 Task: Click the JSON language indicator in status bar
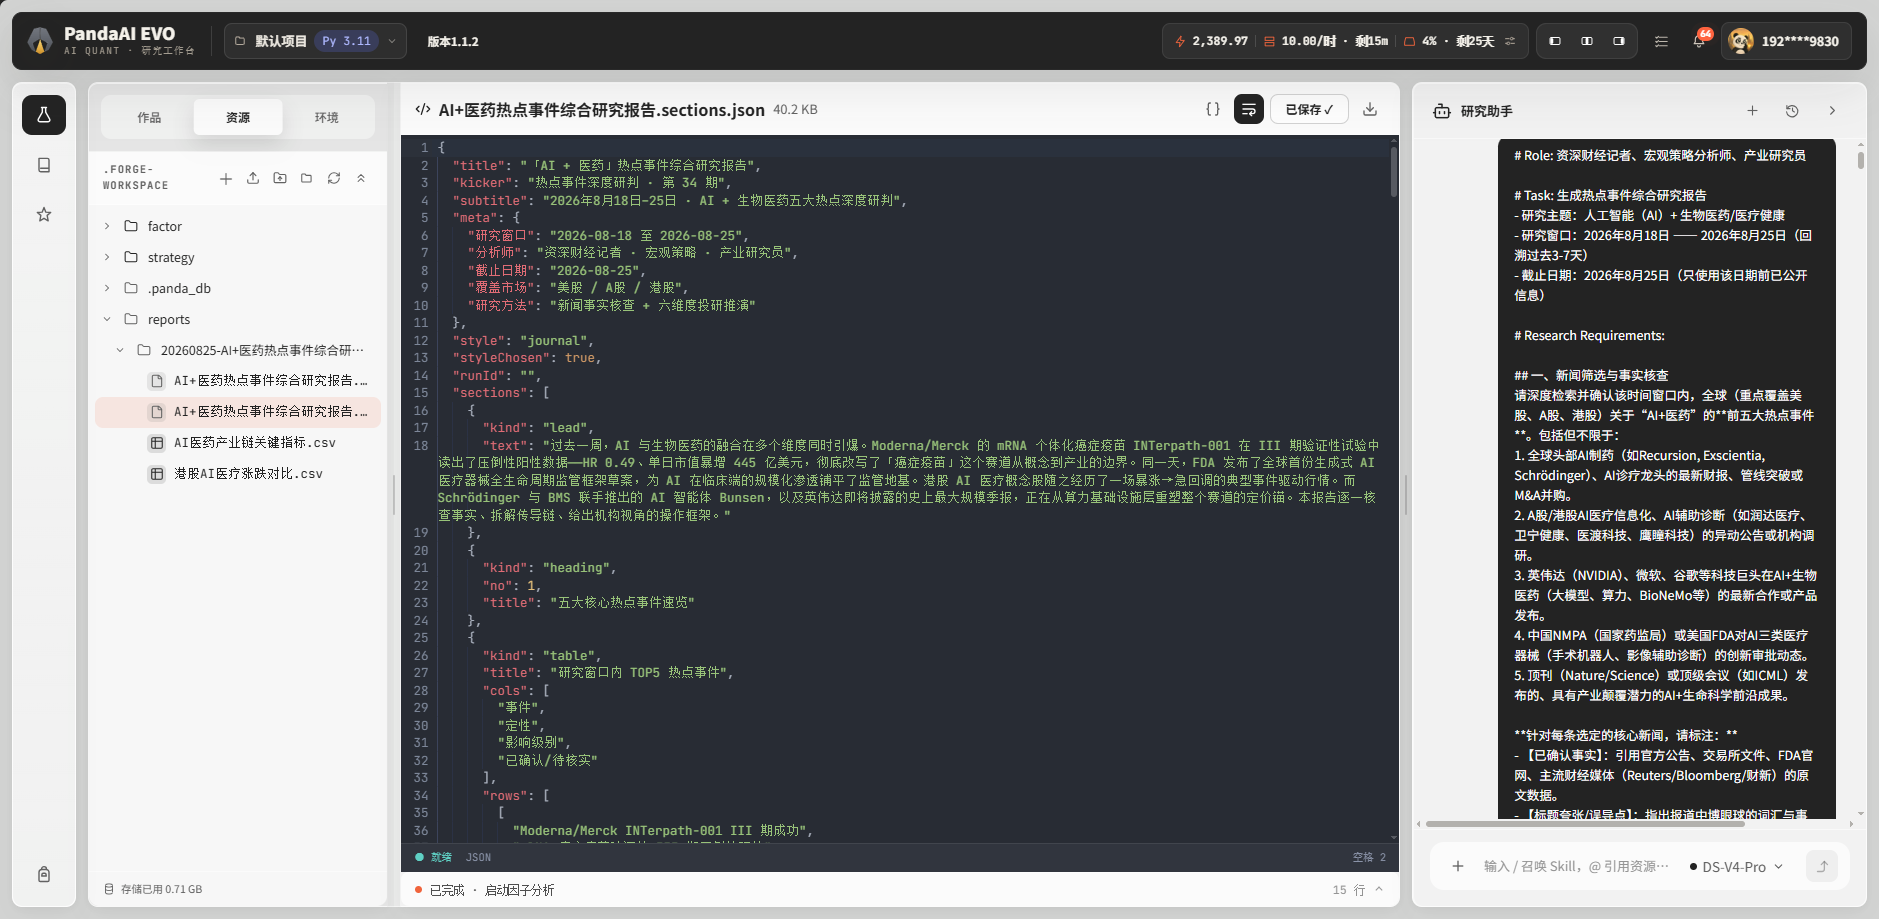click(478, 857)
